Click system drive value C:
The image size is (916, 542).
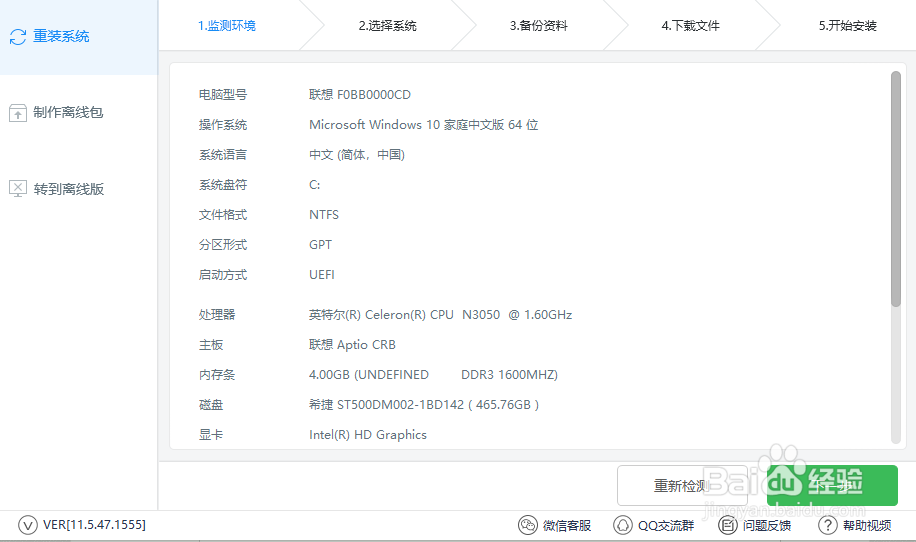point(314,185)
